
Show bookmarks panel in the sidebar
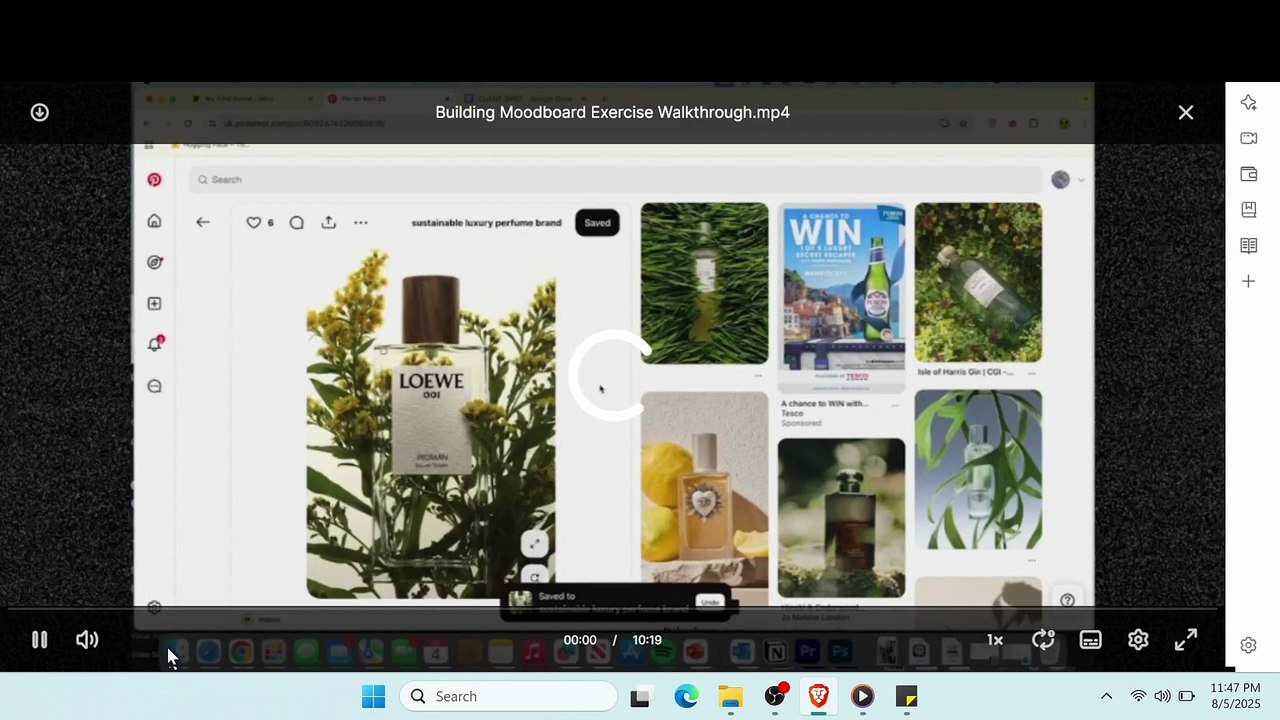pos(1249,210)
